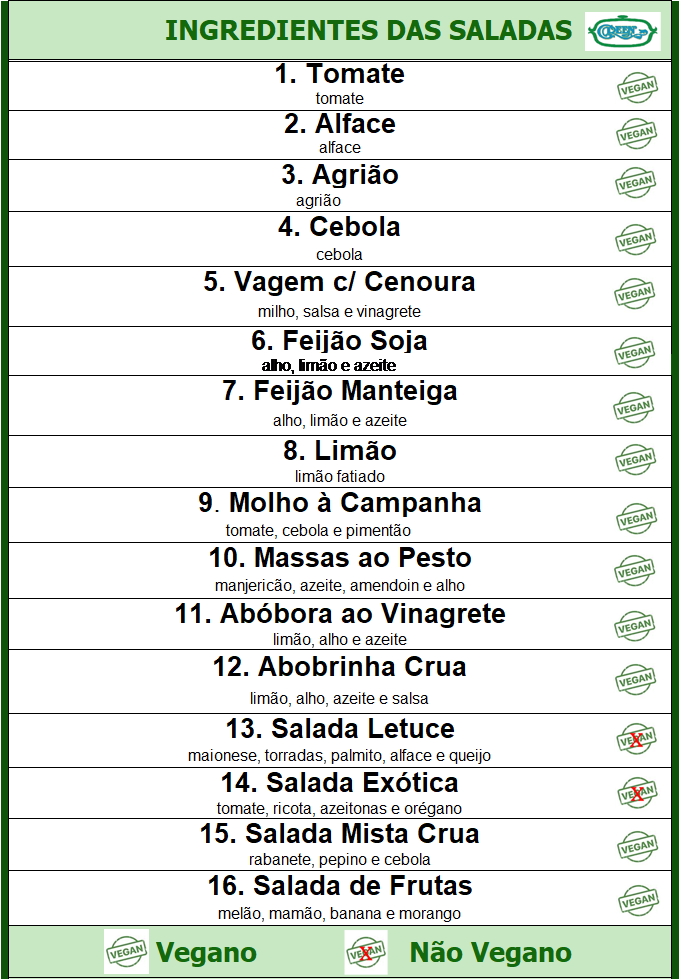
Task: Click the Vegano legend label
Action: coord(206,952)
